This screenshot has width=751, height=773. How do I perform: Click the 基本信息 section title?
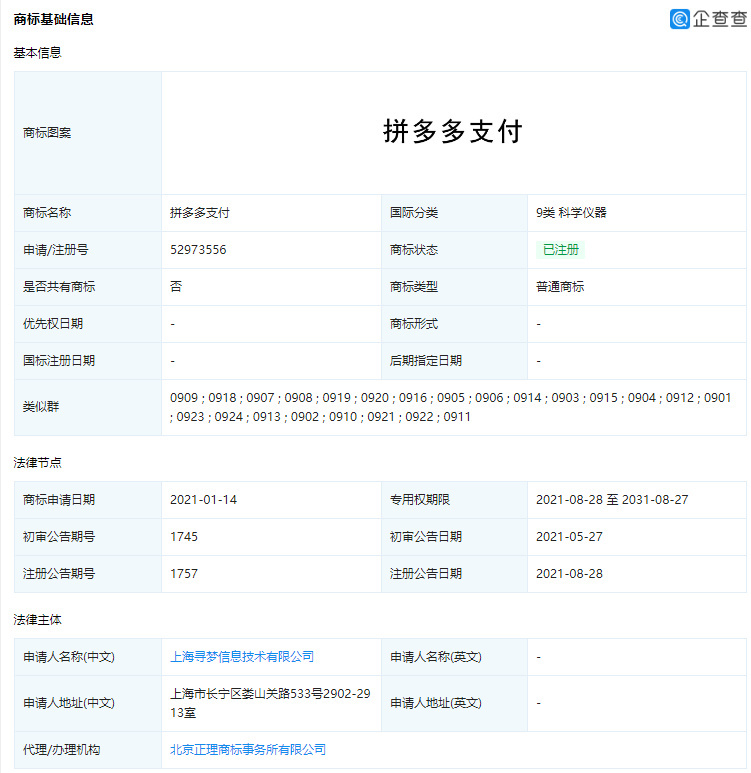coord(37,53)
